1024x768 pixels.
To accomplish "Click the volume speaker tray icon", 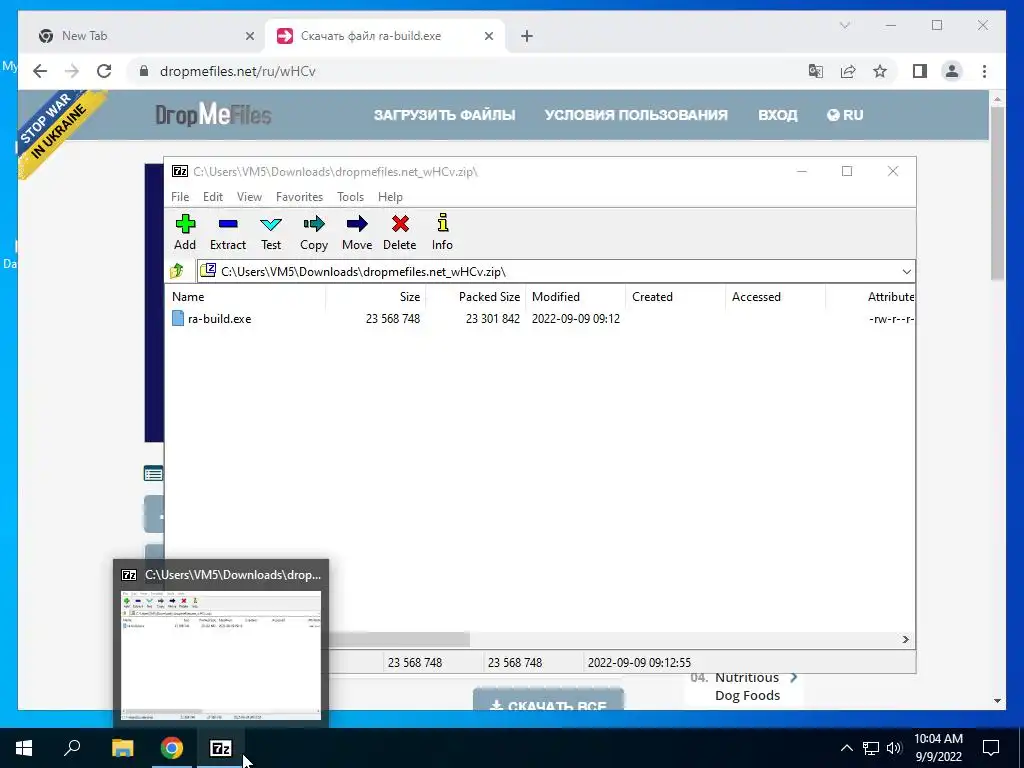I will pyautogui.click(x=894, y=748).
